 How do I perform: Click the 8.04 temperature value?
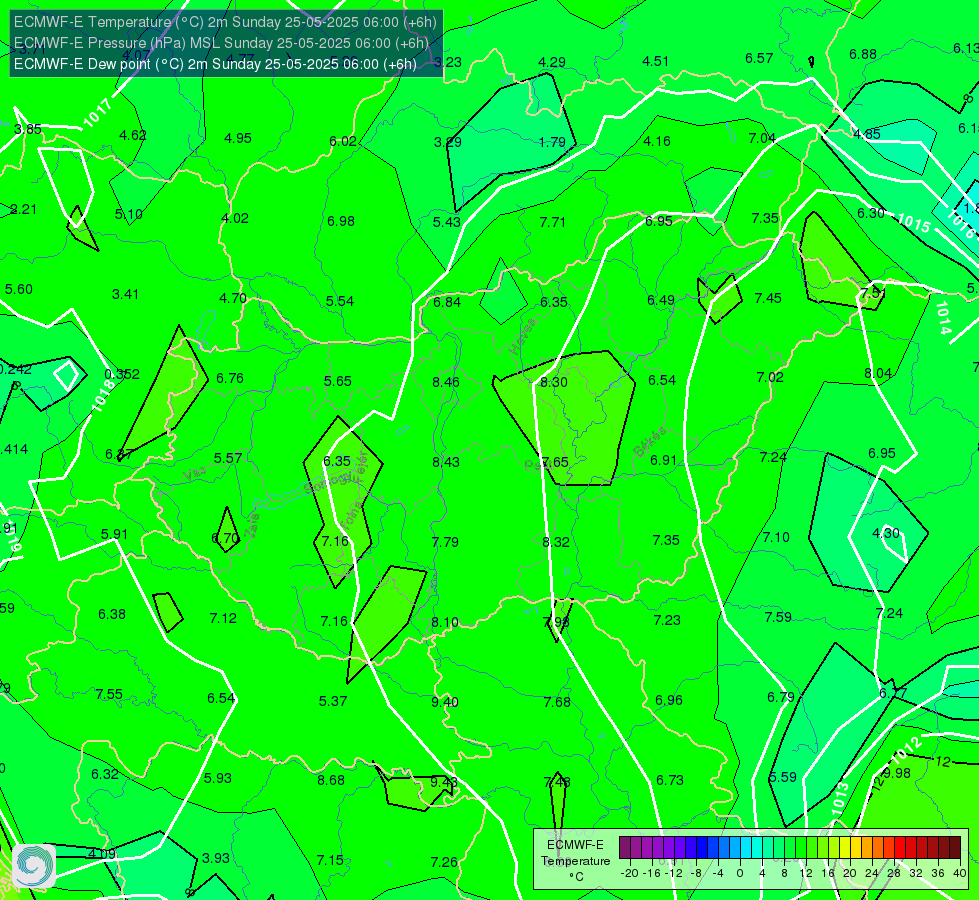point(878,373)
